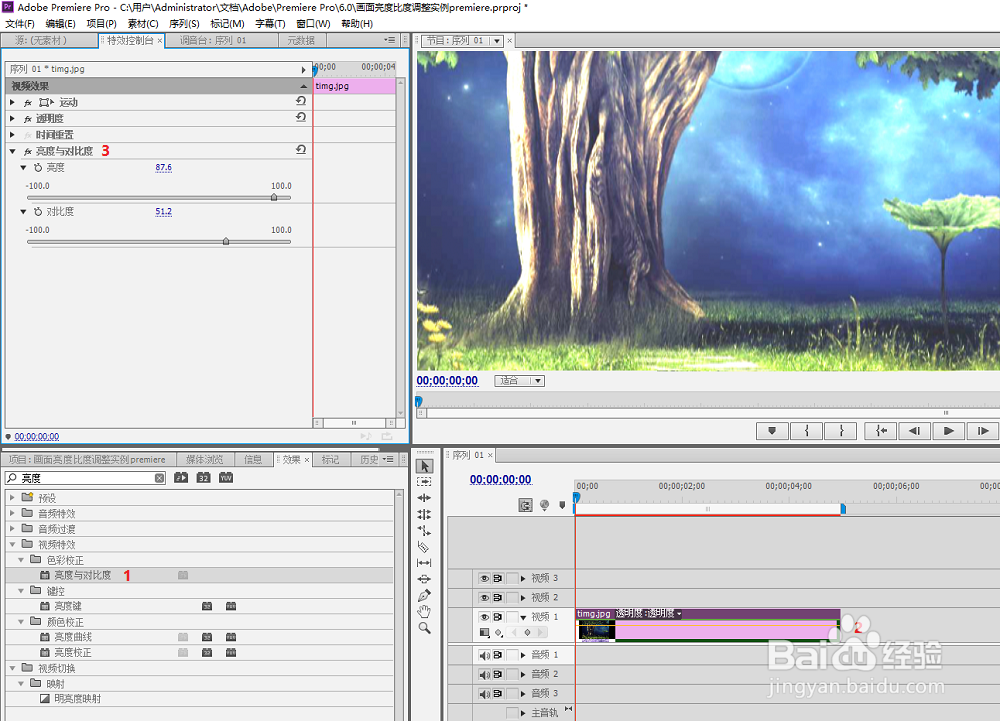This screenshot has width=1000, height=721.
Task: Select the Rate Stretch tool
Action: point(424,530)
